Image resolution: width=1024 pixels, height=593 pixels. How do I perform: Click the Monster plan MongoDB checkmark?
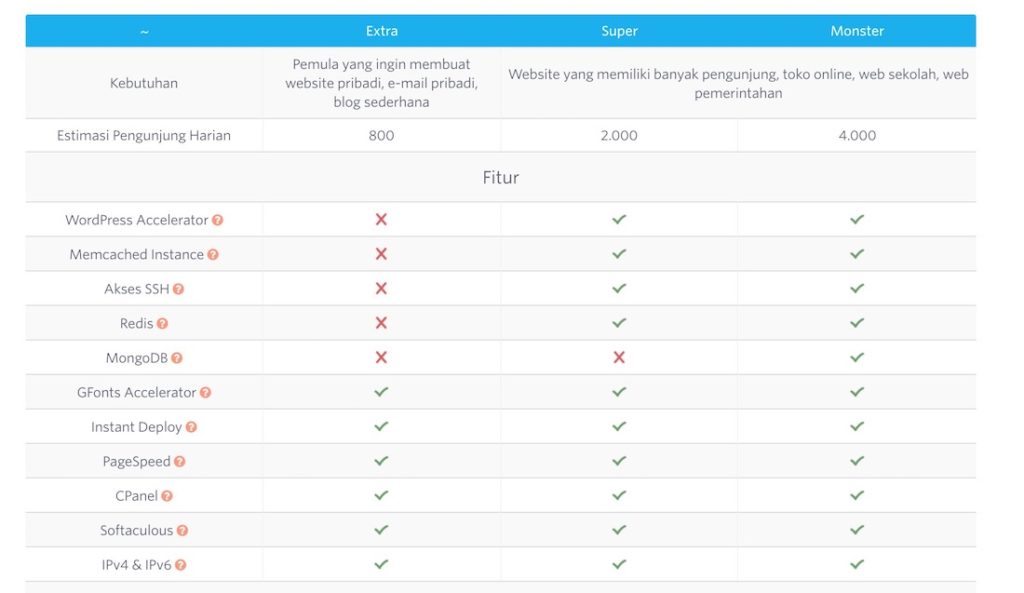click(856, 357)
